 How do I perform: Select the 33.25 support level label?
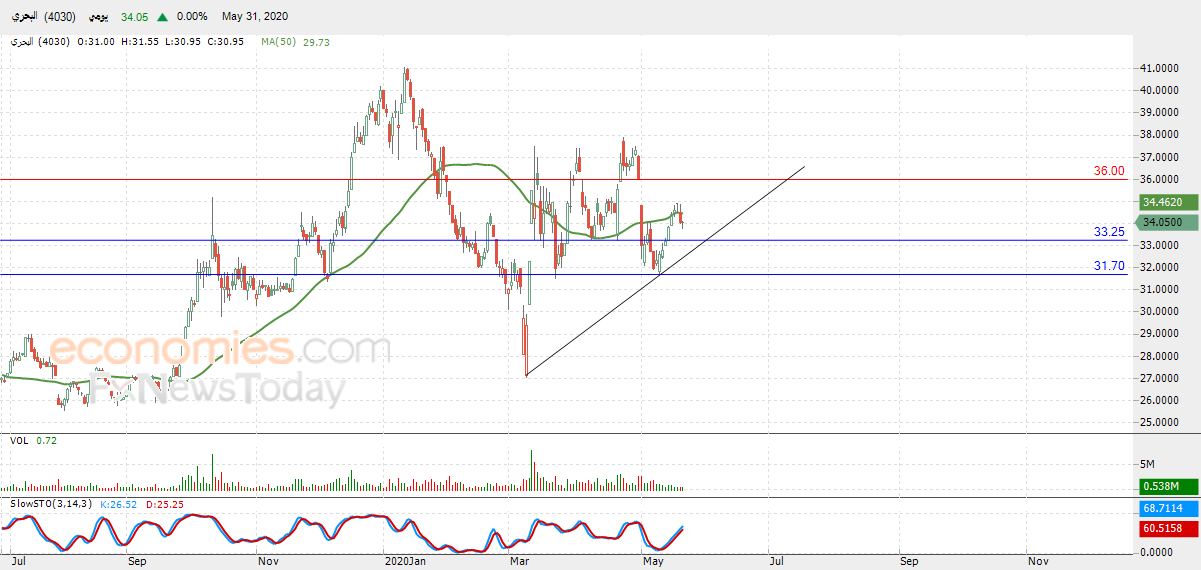1109,231
